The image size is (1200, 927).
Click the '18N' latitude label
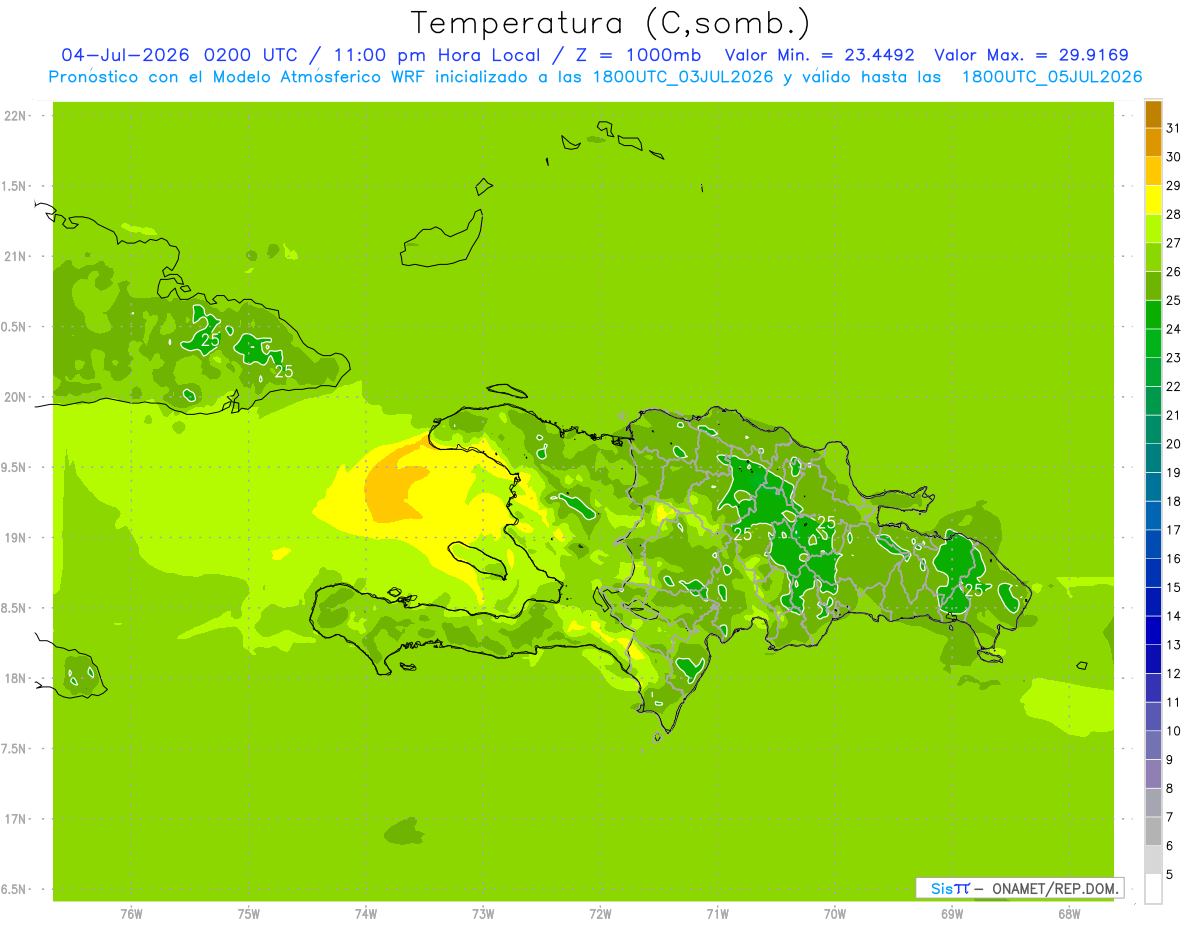(x=16, y=678)
